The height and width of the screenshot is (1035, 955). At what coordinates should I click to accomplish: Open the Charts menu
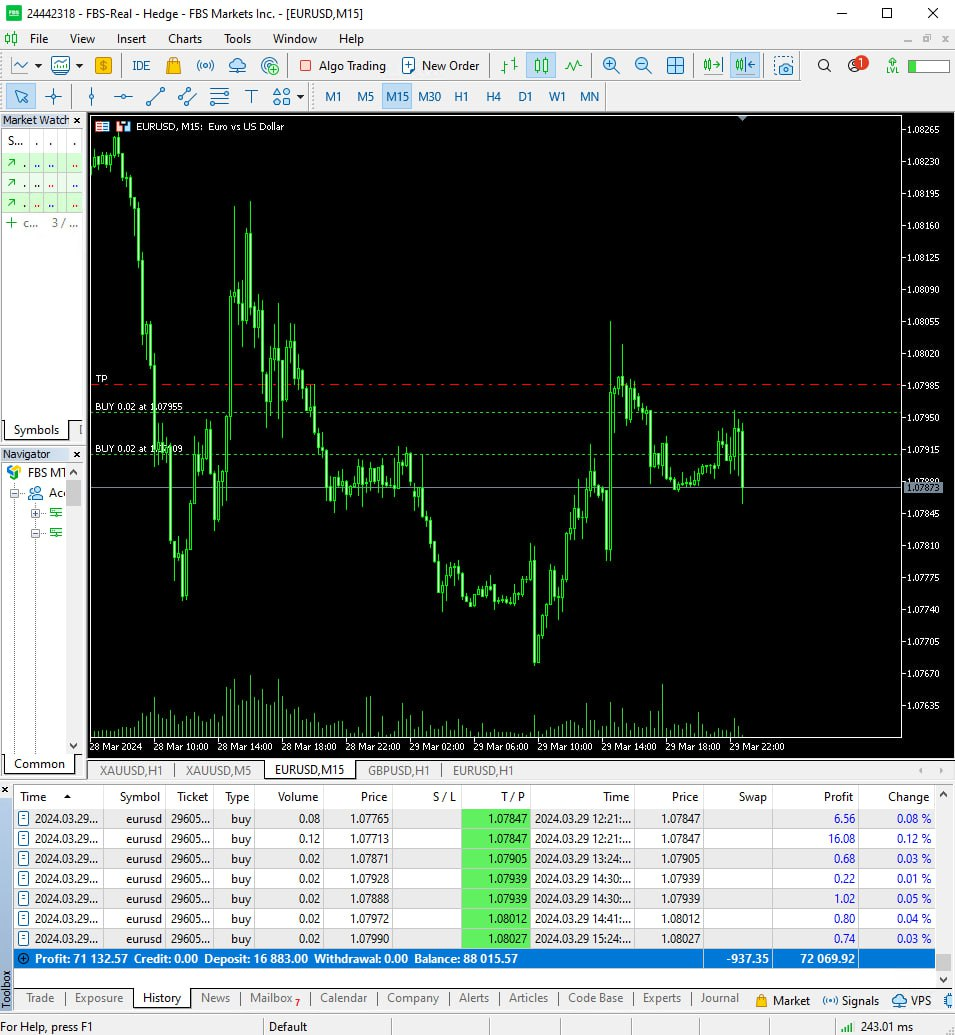click(185, 39)
